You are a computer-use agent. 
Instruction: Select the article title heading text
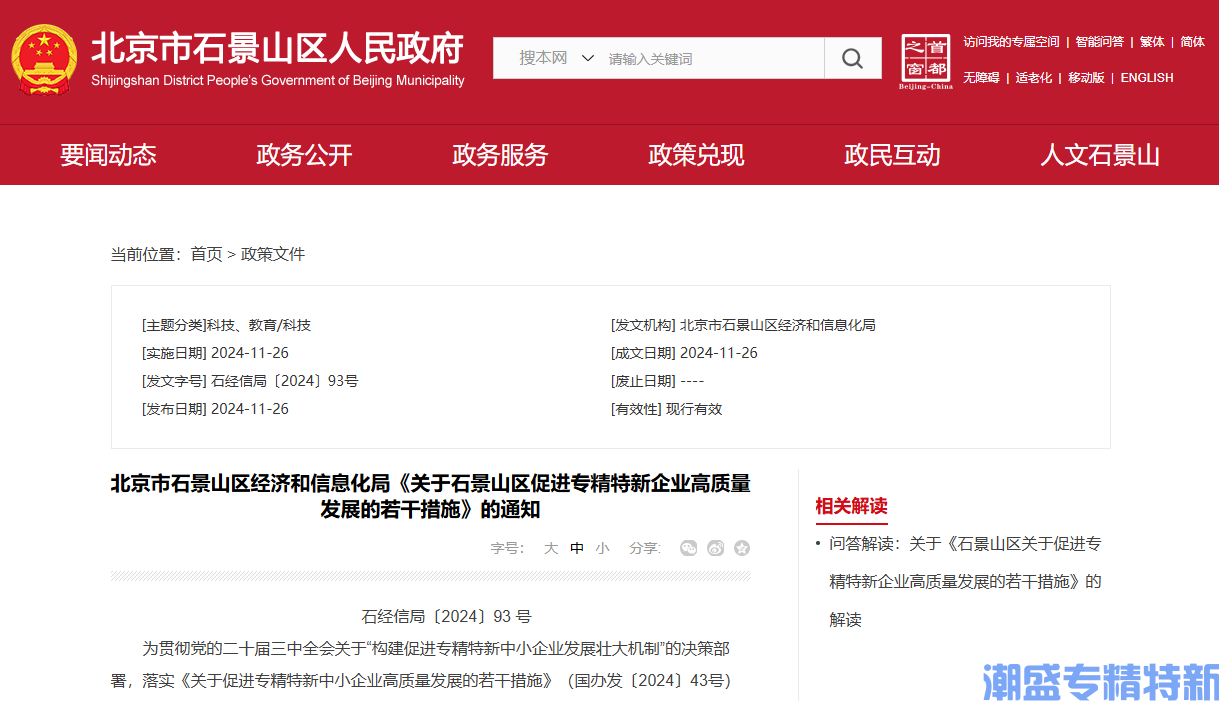click(431, 496)
